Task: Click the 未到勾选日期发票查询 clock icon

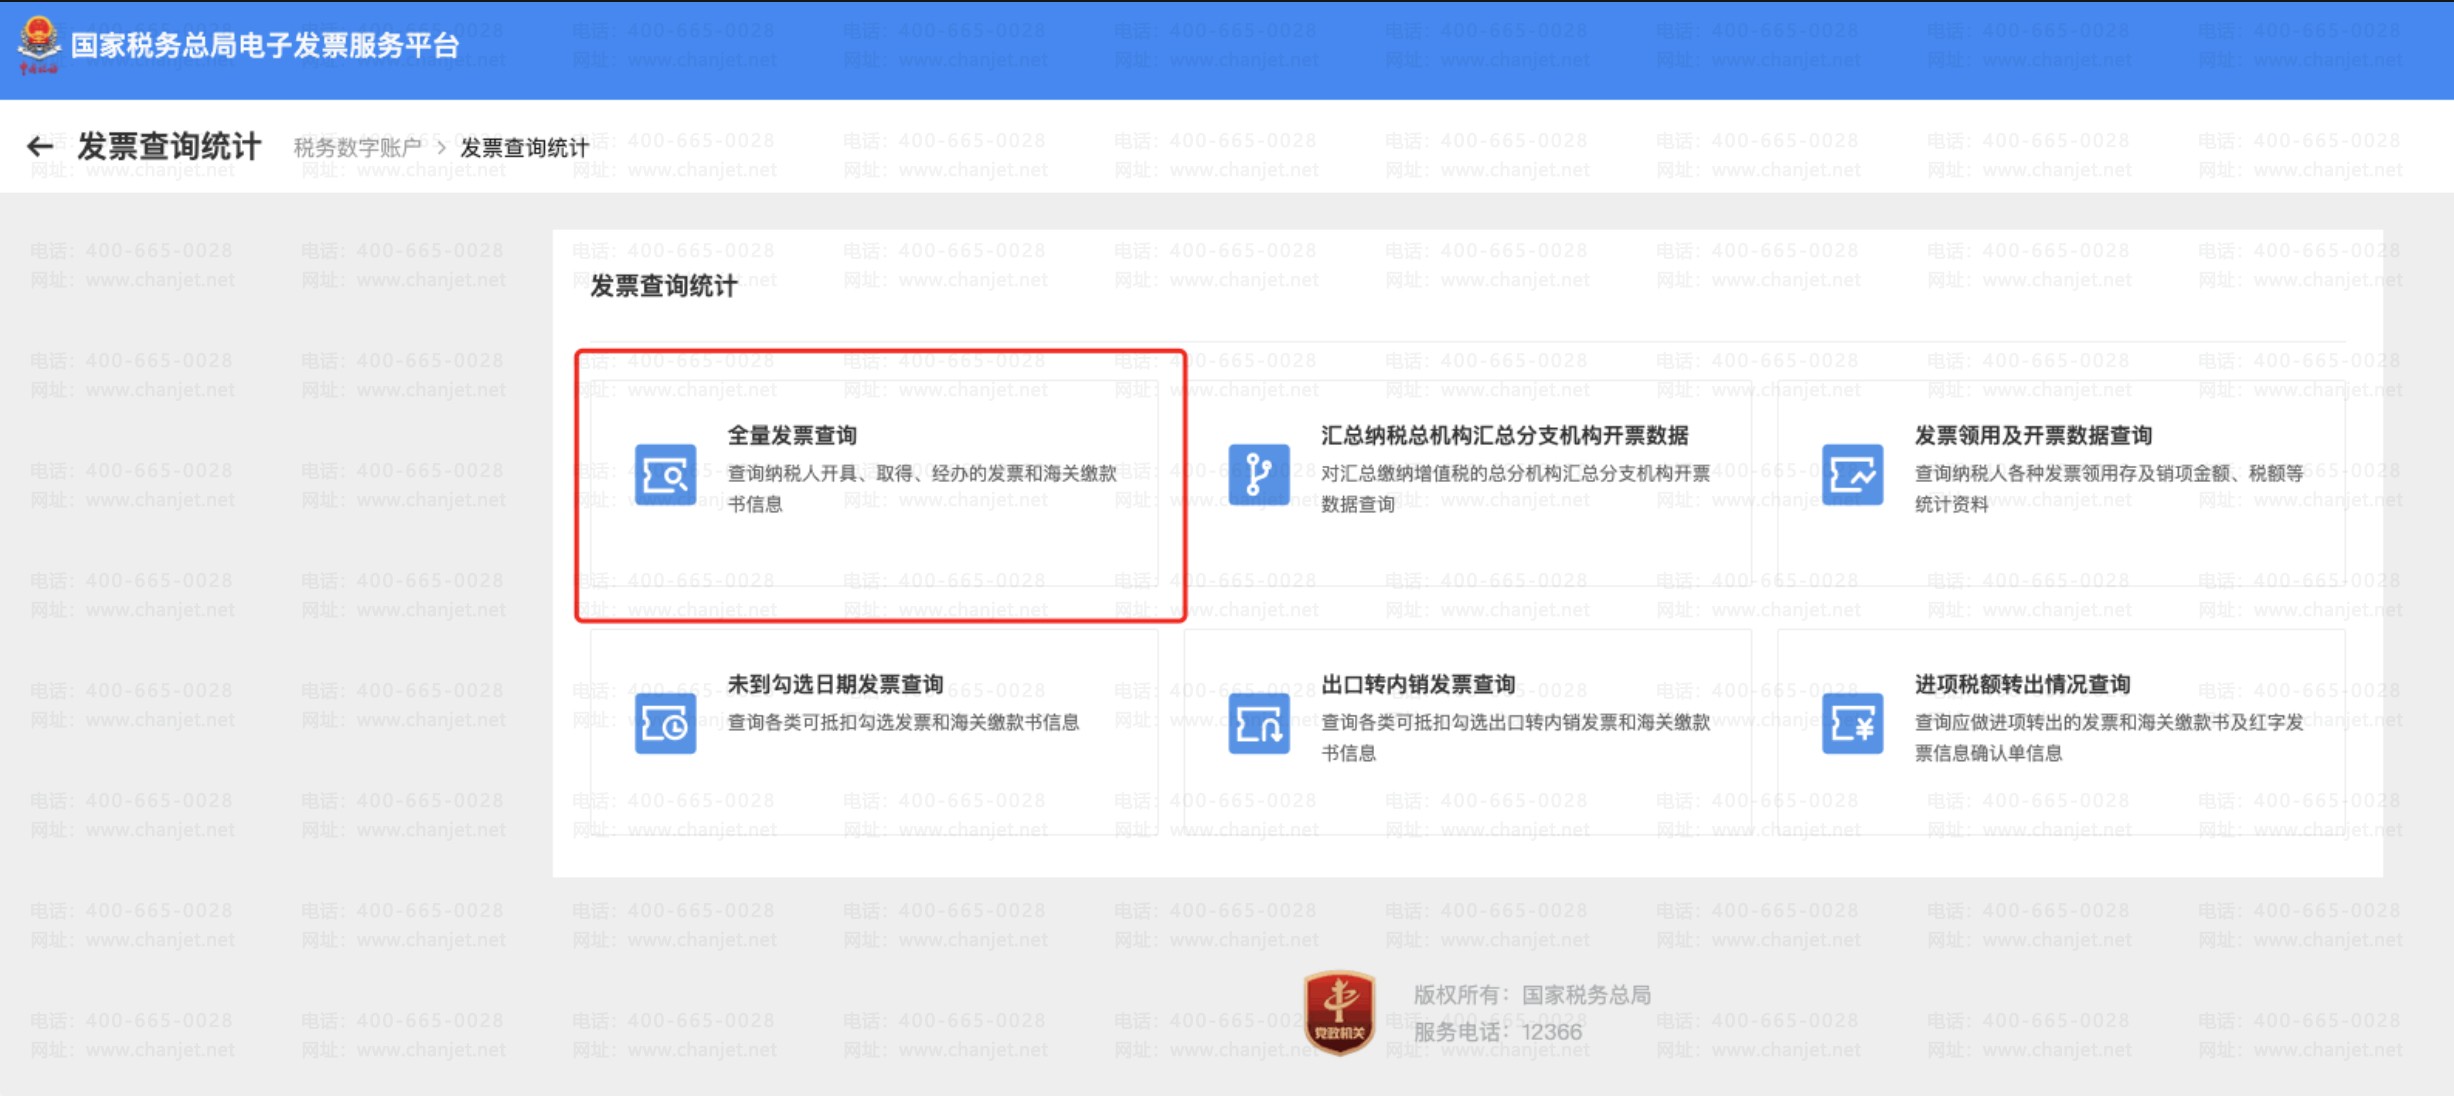Action: coord(665,723)
